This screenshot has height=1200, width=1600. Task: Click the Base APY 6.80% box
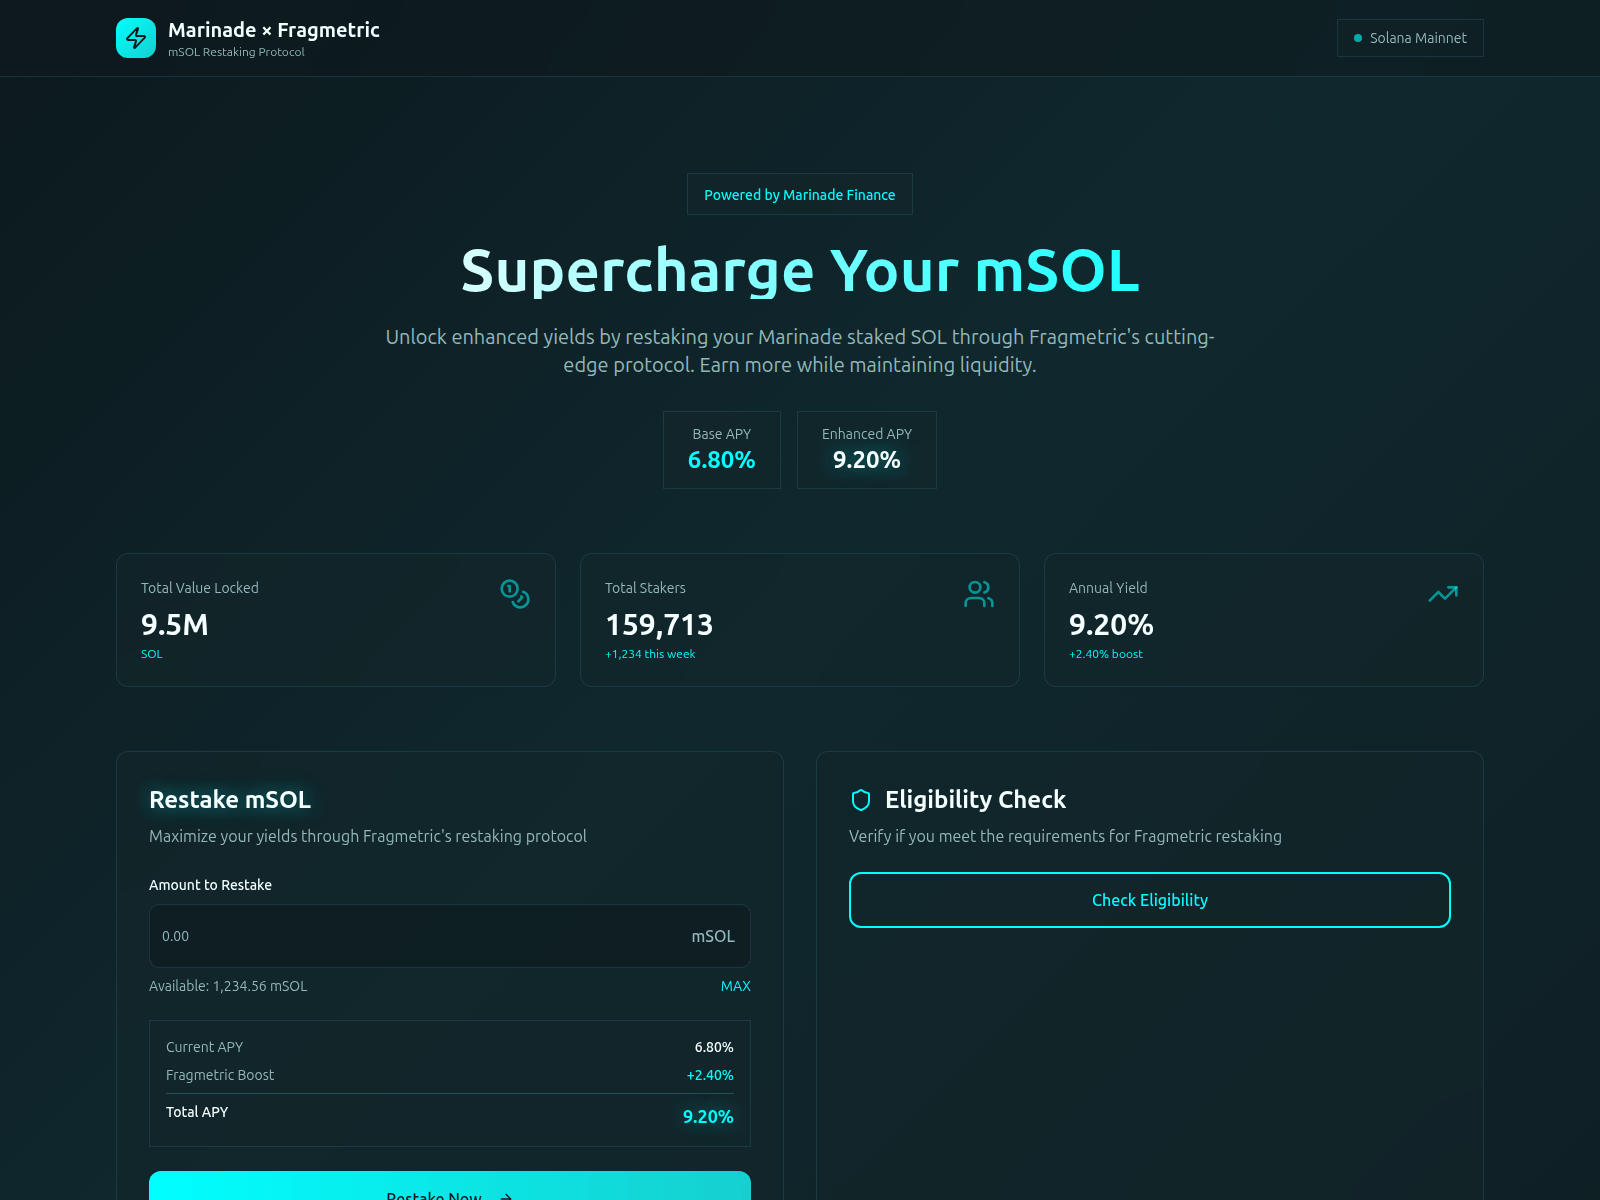pyautogui.click(x=722, y=450)
